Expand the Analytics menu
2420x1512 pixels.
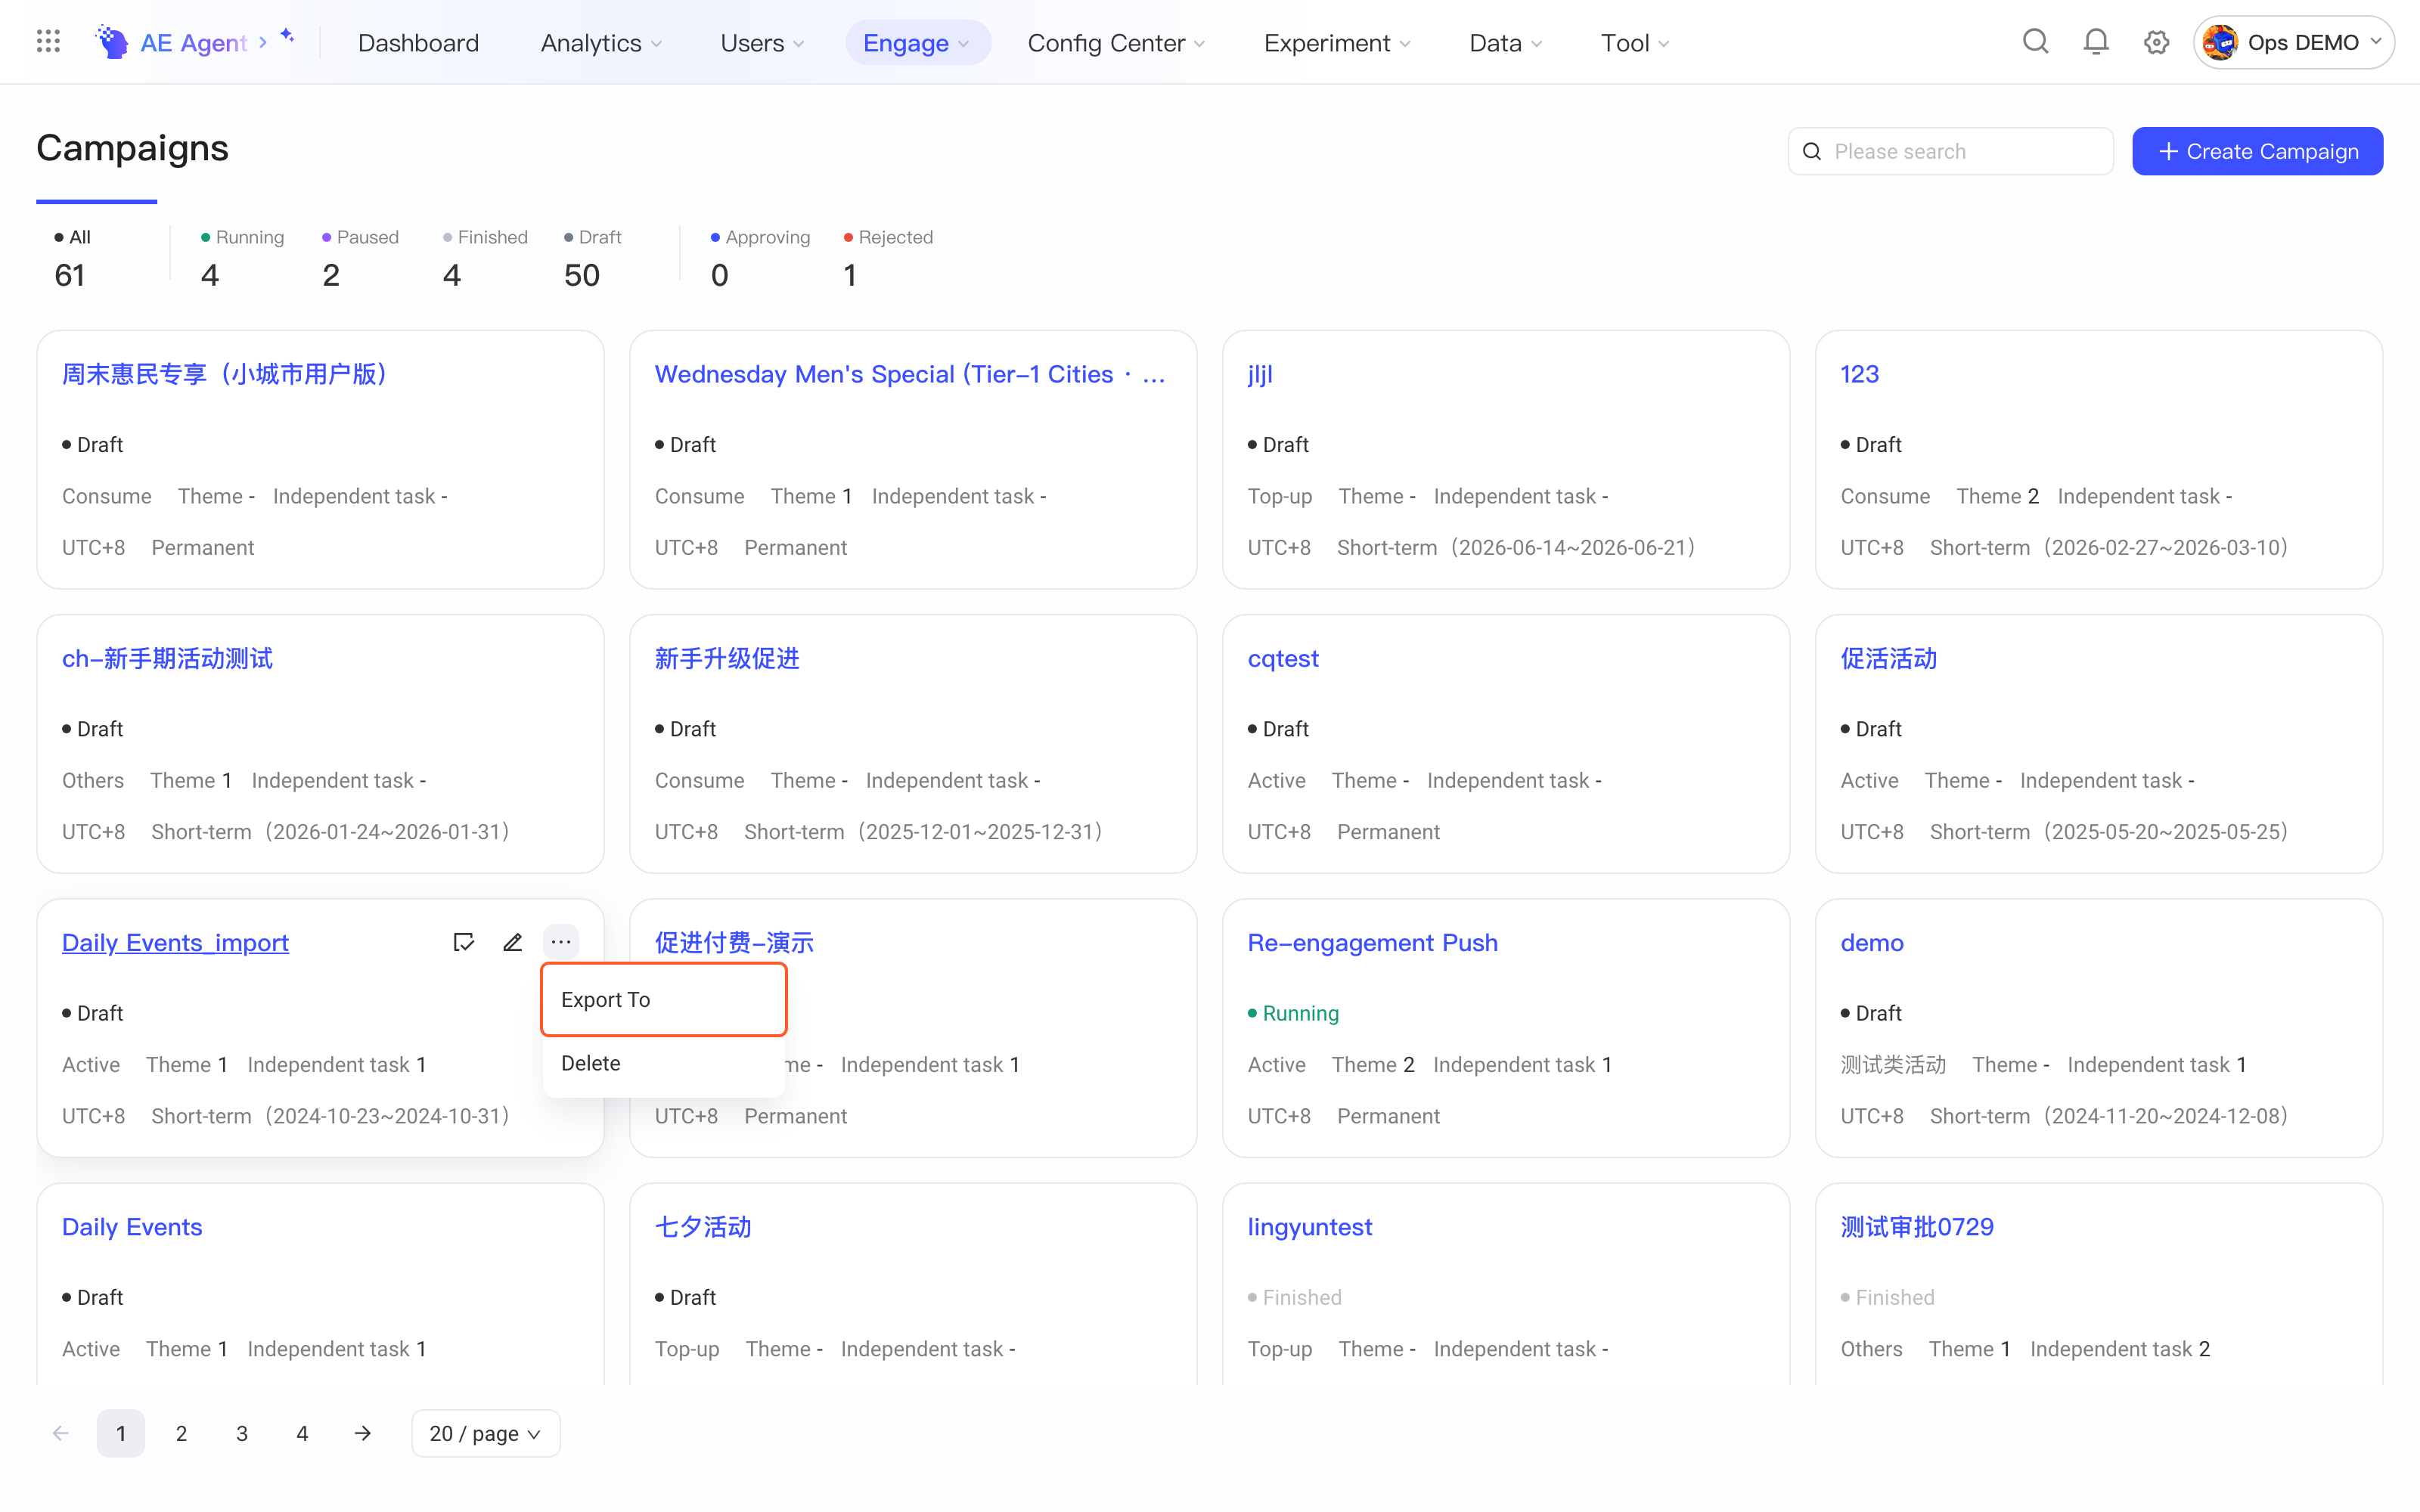[x=601, y=43]
